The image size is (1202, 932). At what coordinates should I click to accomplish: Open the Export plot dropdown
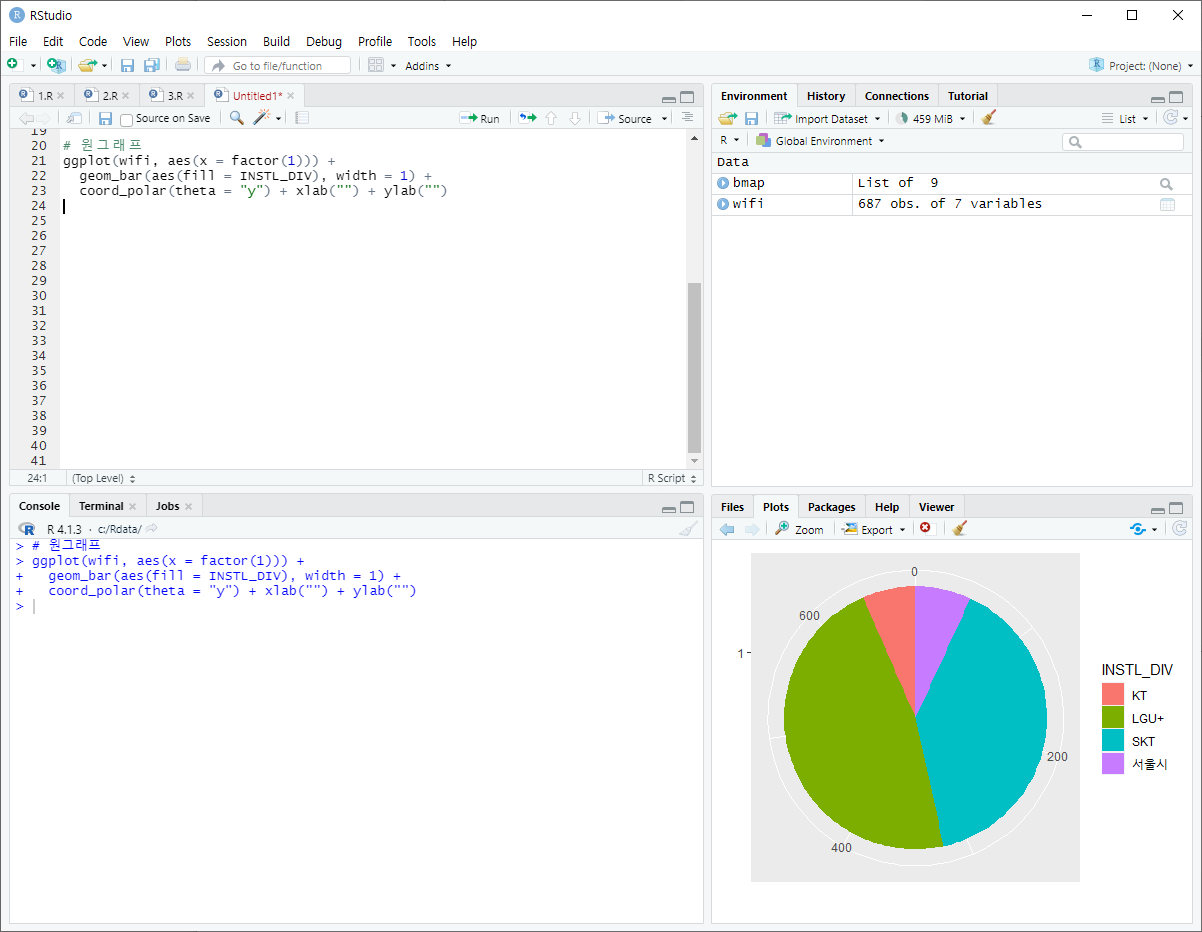click(874, 529)
